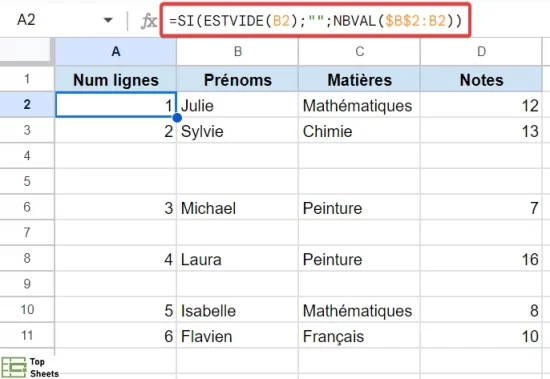This screenshot has width=550, height=379.
Task: Select Flavien's note 10
Action: click(x=481, y=335)
